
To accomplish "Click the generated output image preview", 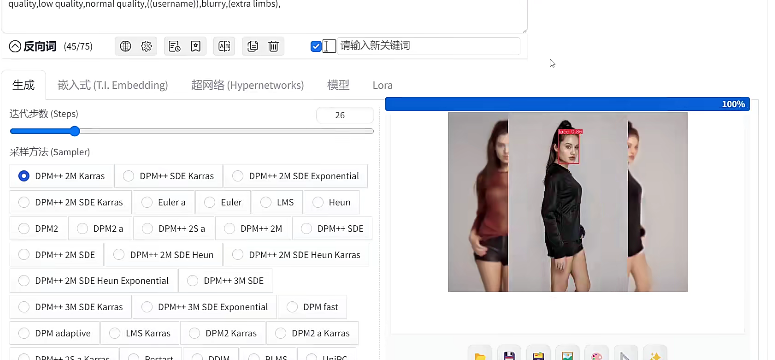I will pyautogui.click(x=567, y=202).
